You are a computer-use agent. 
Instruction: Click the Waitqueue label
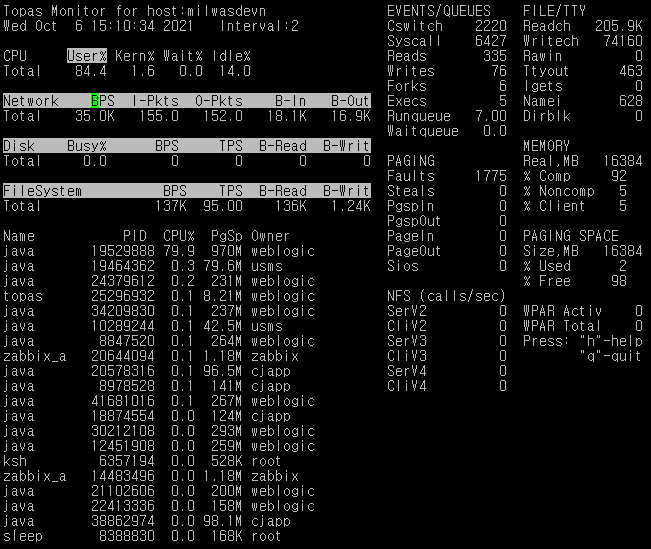(423, 131)
